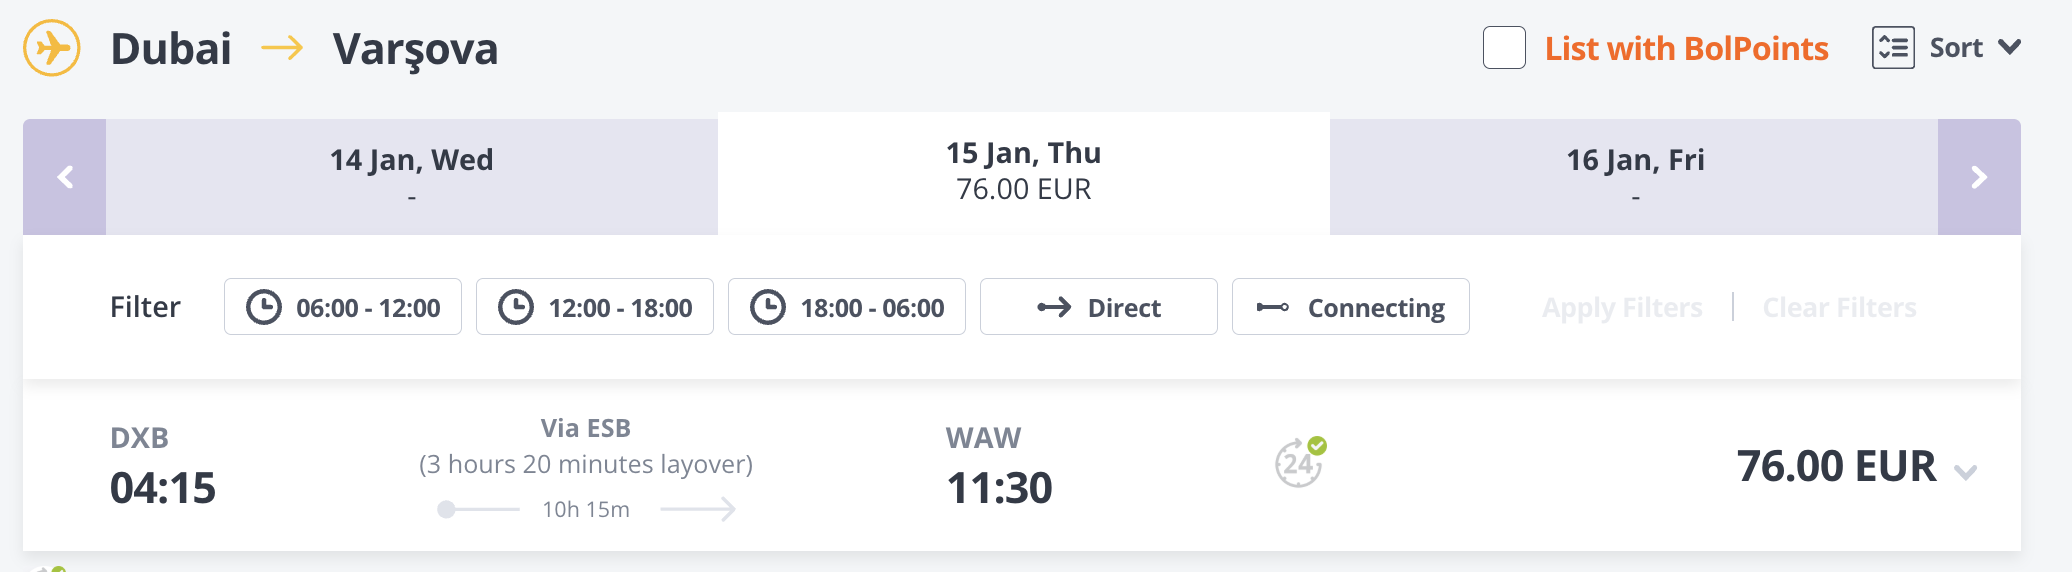Image resolution: width=2072 pixels, height=572 pixels.
Task: Select the 16 Jan, Fri date tab
Action: 1634,177
